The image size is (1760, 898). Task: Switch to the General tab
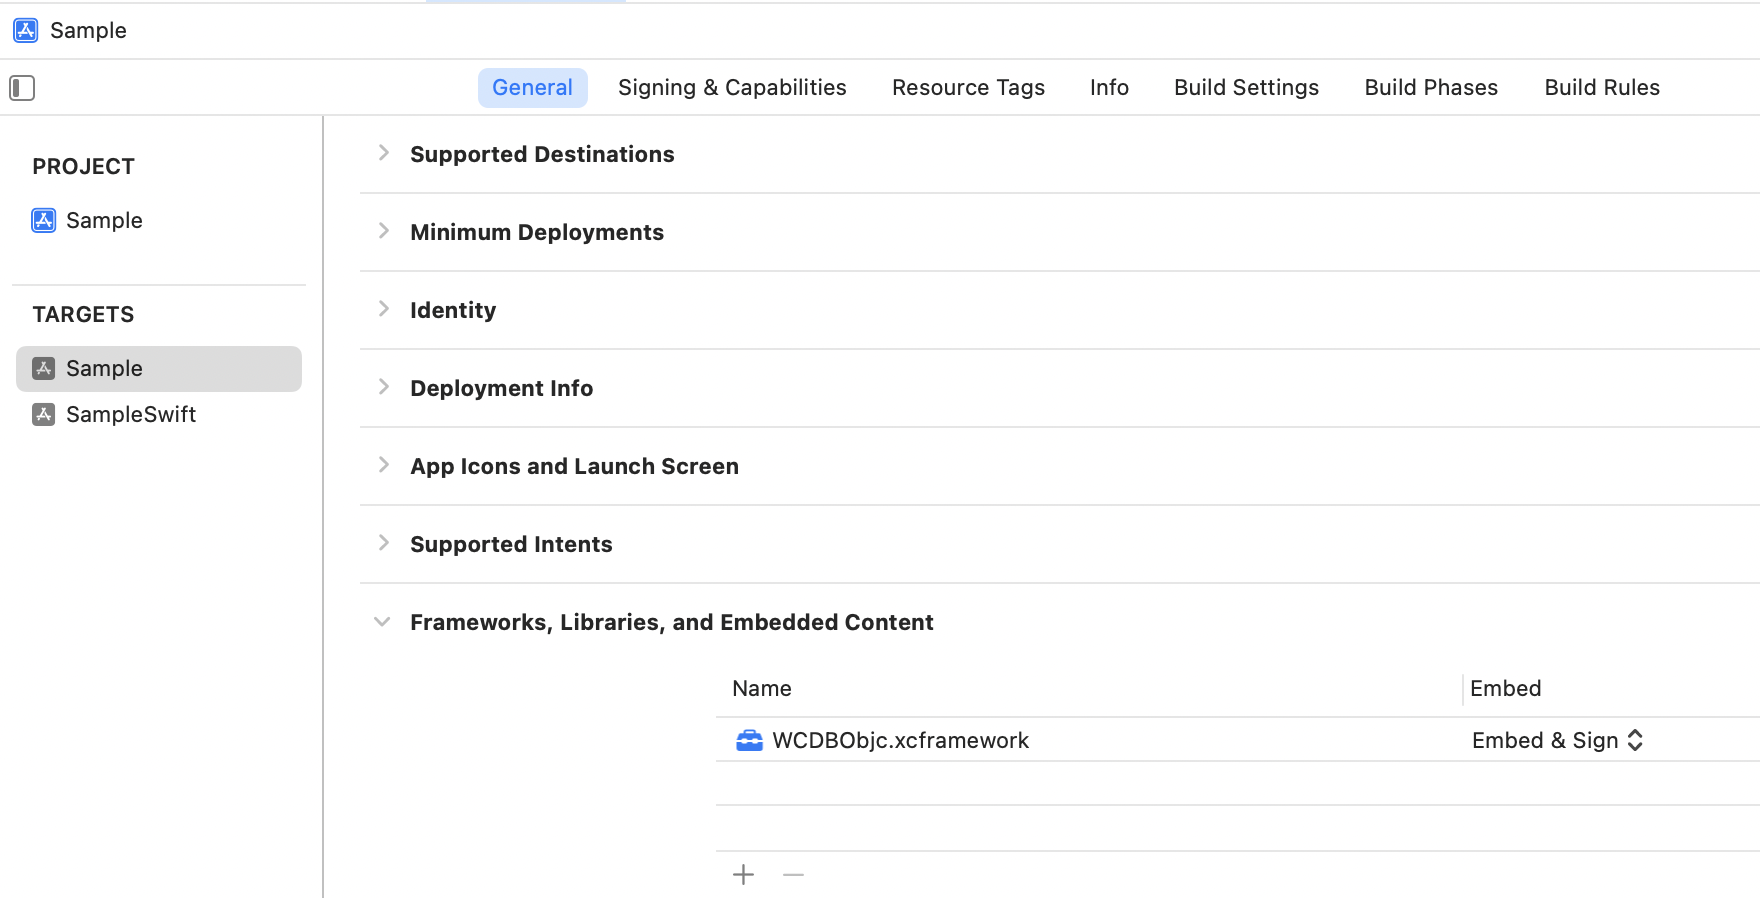click(532, 87)
